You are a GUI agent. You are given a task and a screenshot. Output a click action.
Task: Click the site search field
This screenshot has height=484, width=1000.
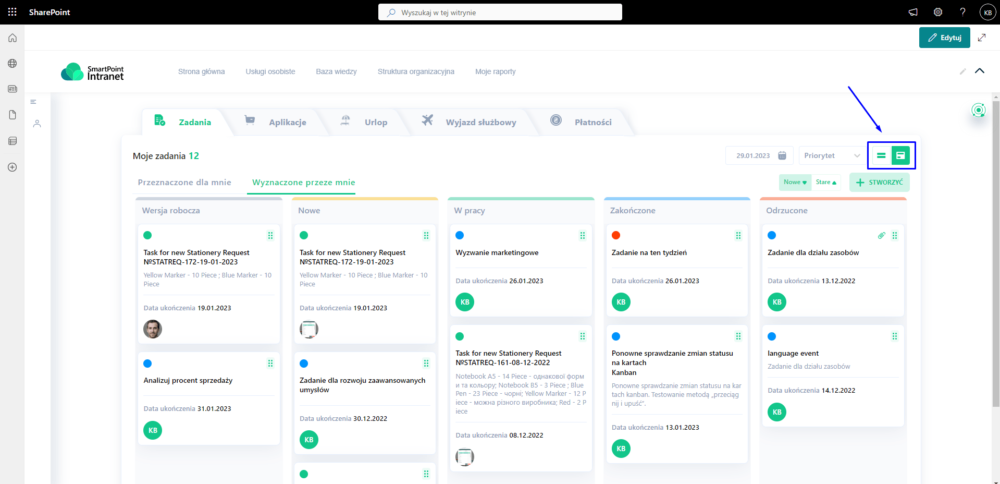500,12
